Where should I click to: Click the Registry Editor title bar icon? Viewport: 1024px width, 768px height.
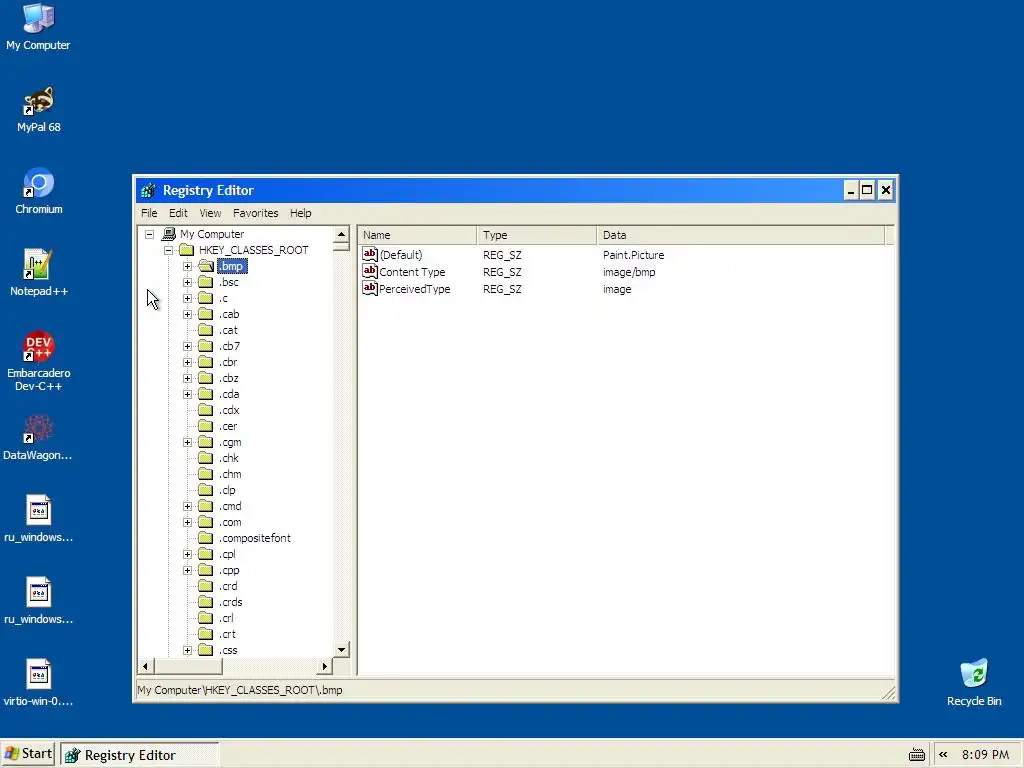148,190
